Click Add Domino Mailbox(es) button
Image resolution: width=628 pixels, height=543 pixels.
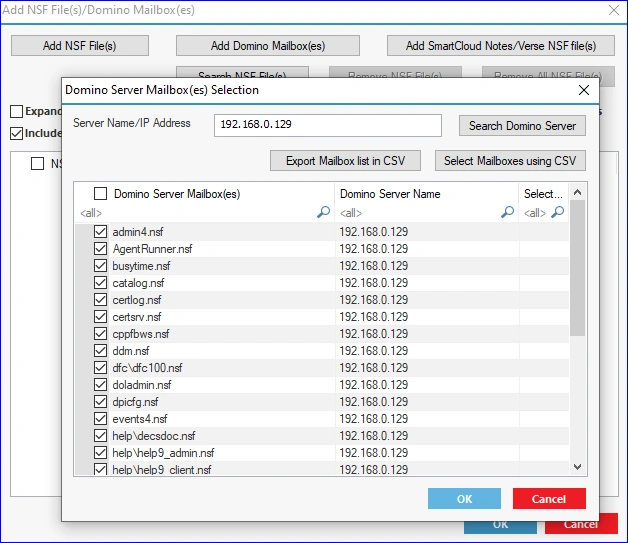pyautogui.click(x=268, y=46)
